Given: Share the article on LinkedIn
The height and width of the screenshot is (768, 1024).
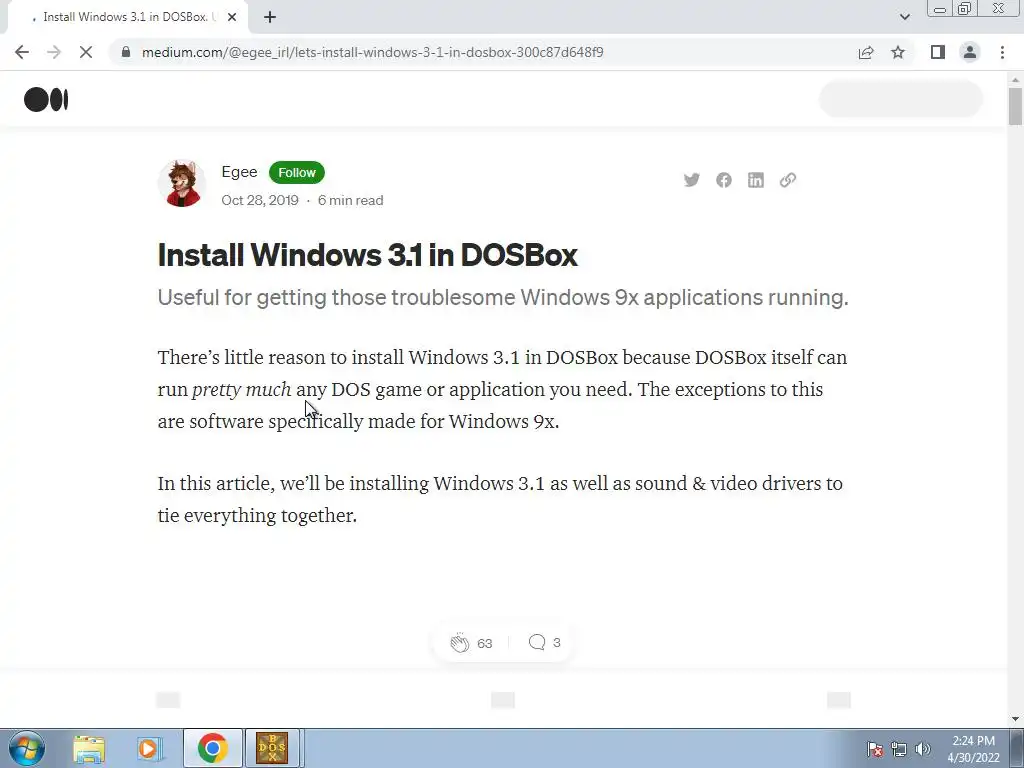Looking at the screenshot, I should coord(756,180).
